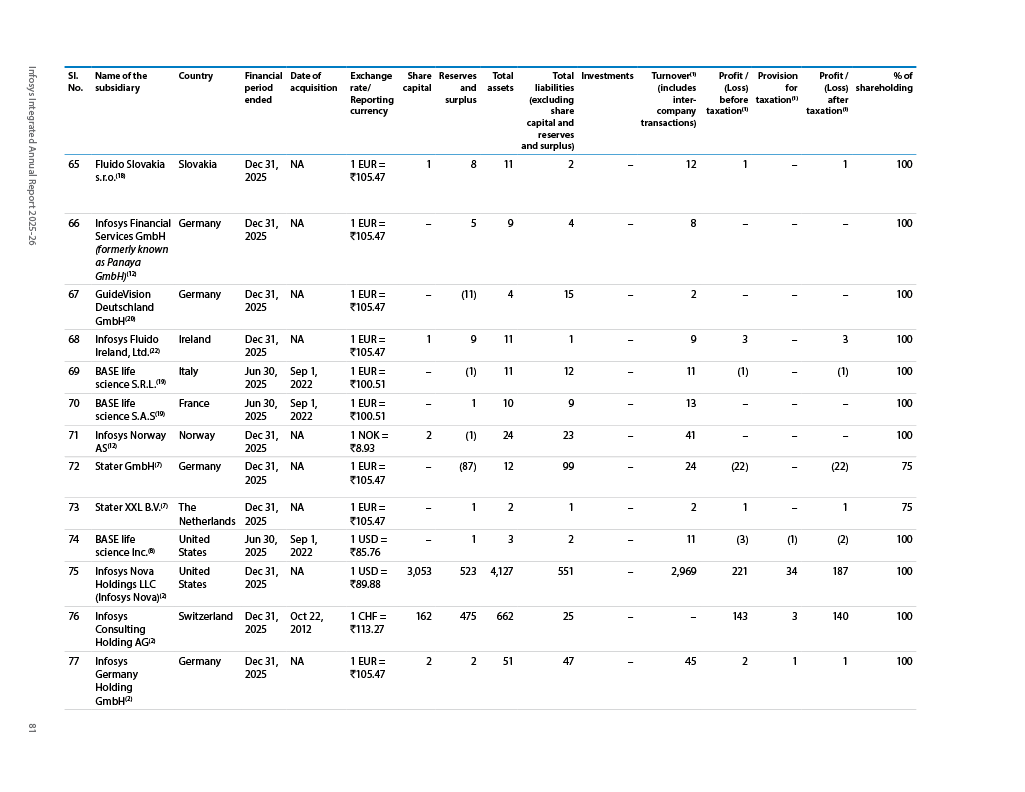Select 'Stater XXL B.V.' name cell
This screenshot has width=1025, height=792.
[131, 507]
